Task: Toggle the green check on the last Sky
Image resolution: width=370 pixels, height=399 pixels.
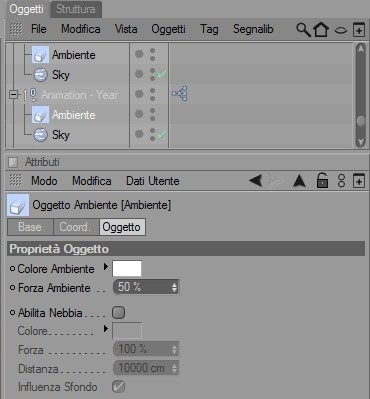Action: [162, 135]
